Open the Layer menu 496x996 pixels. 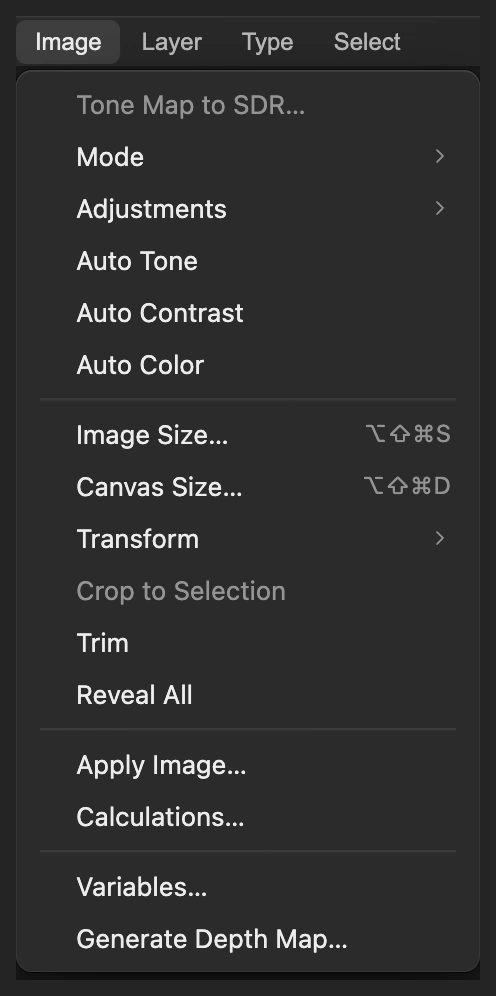[x=171, y=42]
